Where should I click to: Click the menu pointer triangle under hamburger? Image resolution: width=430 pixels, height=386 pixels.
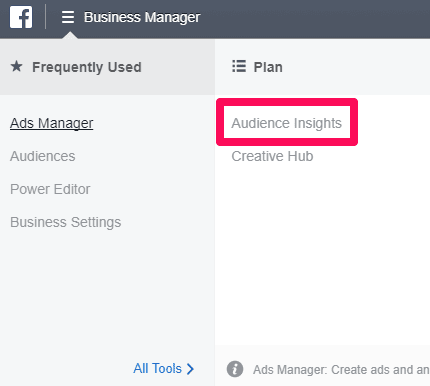click(x=70, y=35)
